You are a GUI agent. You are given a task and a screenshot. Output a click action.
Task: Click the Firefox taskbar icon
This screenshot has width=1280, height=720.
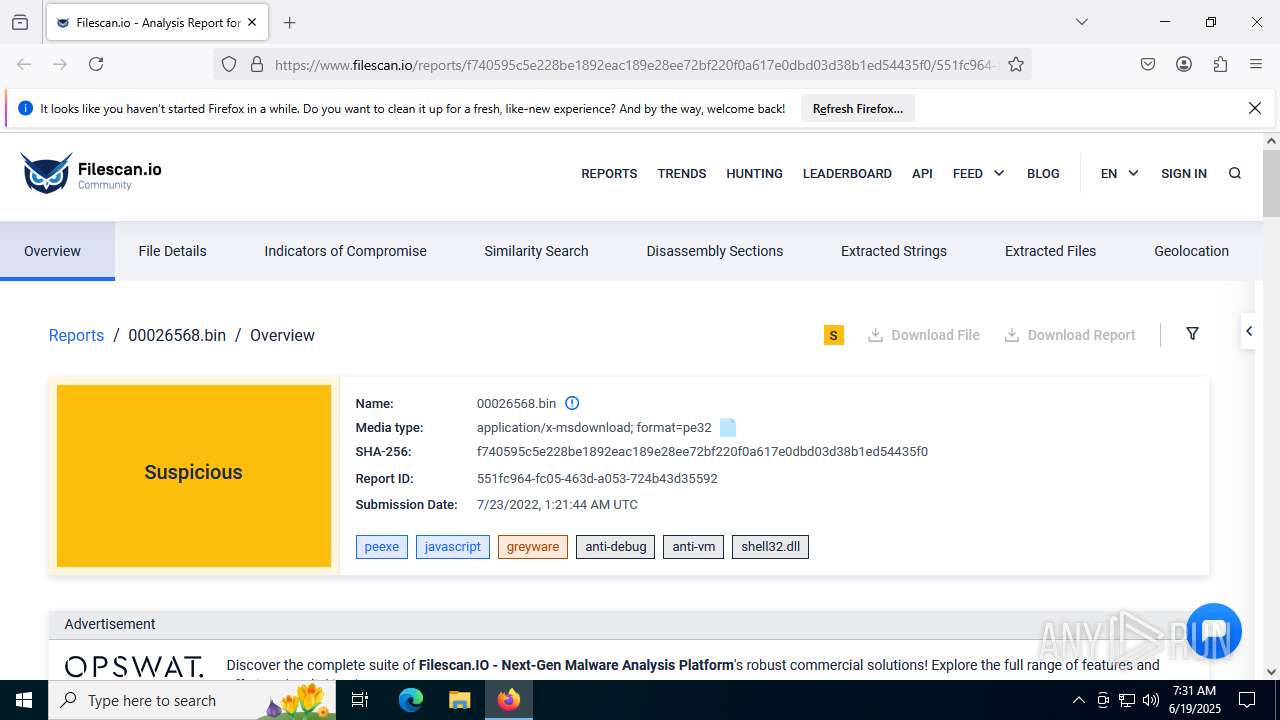(x=509, y=700)
